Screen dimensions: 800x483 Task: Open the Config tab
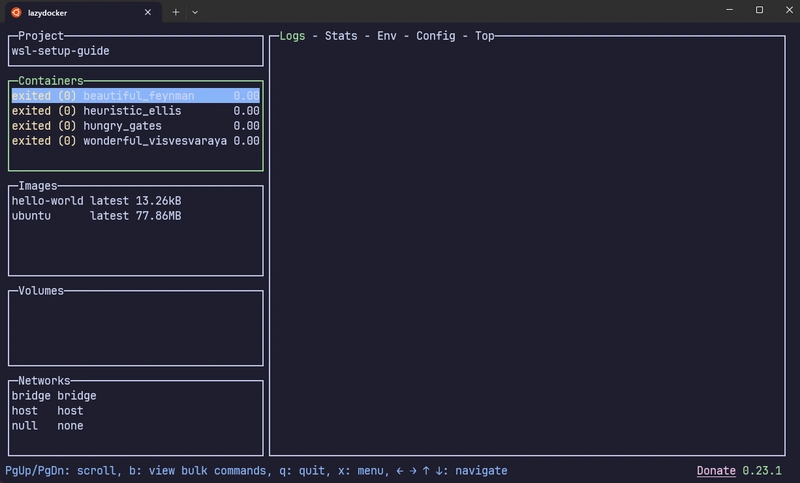436,36
